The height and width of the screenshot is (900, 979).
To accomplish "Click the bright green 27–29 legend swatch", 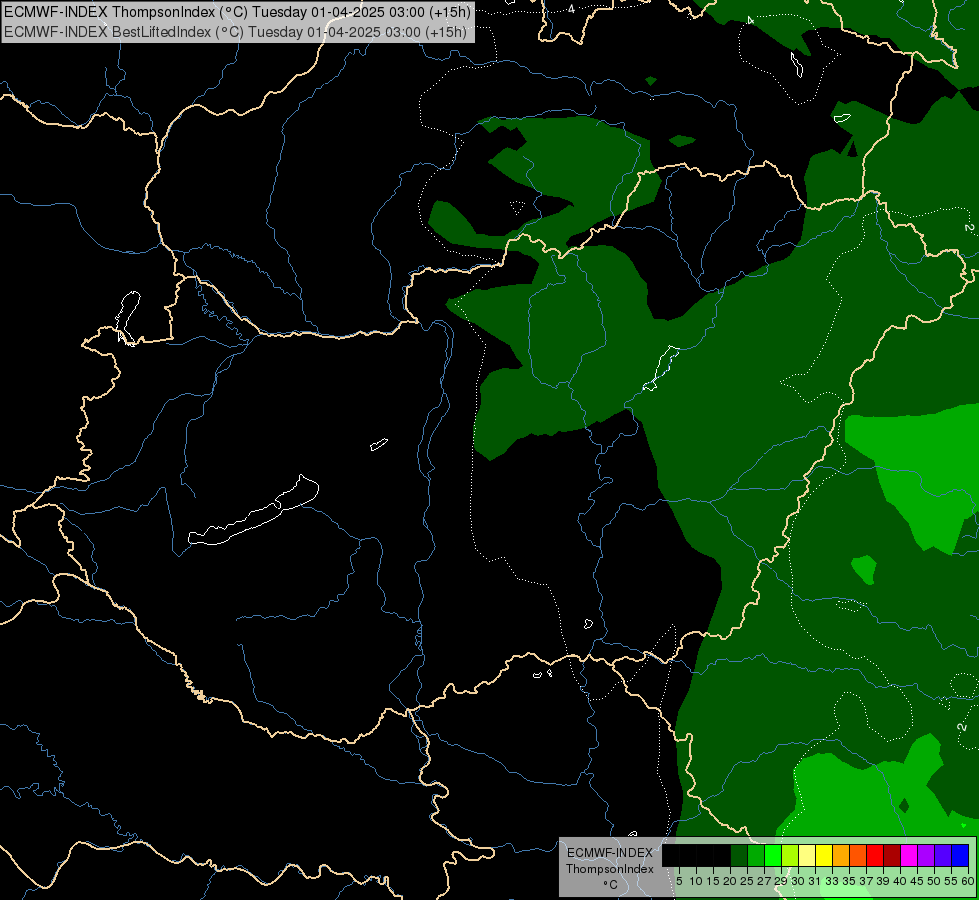I will [x=773, y=856].
